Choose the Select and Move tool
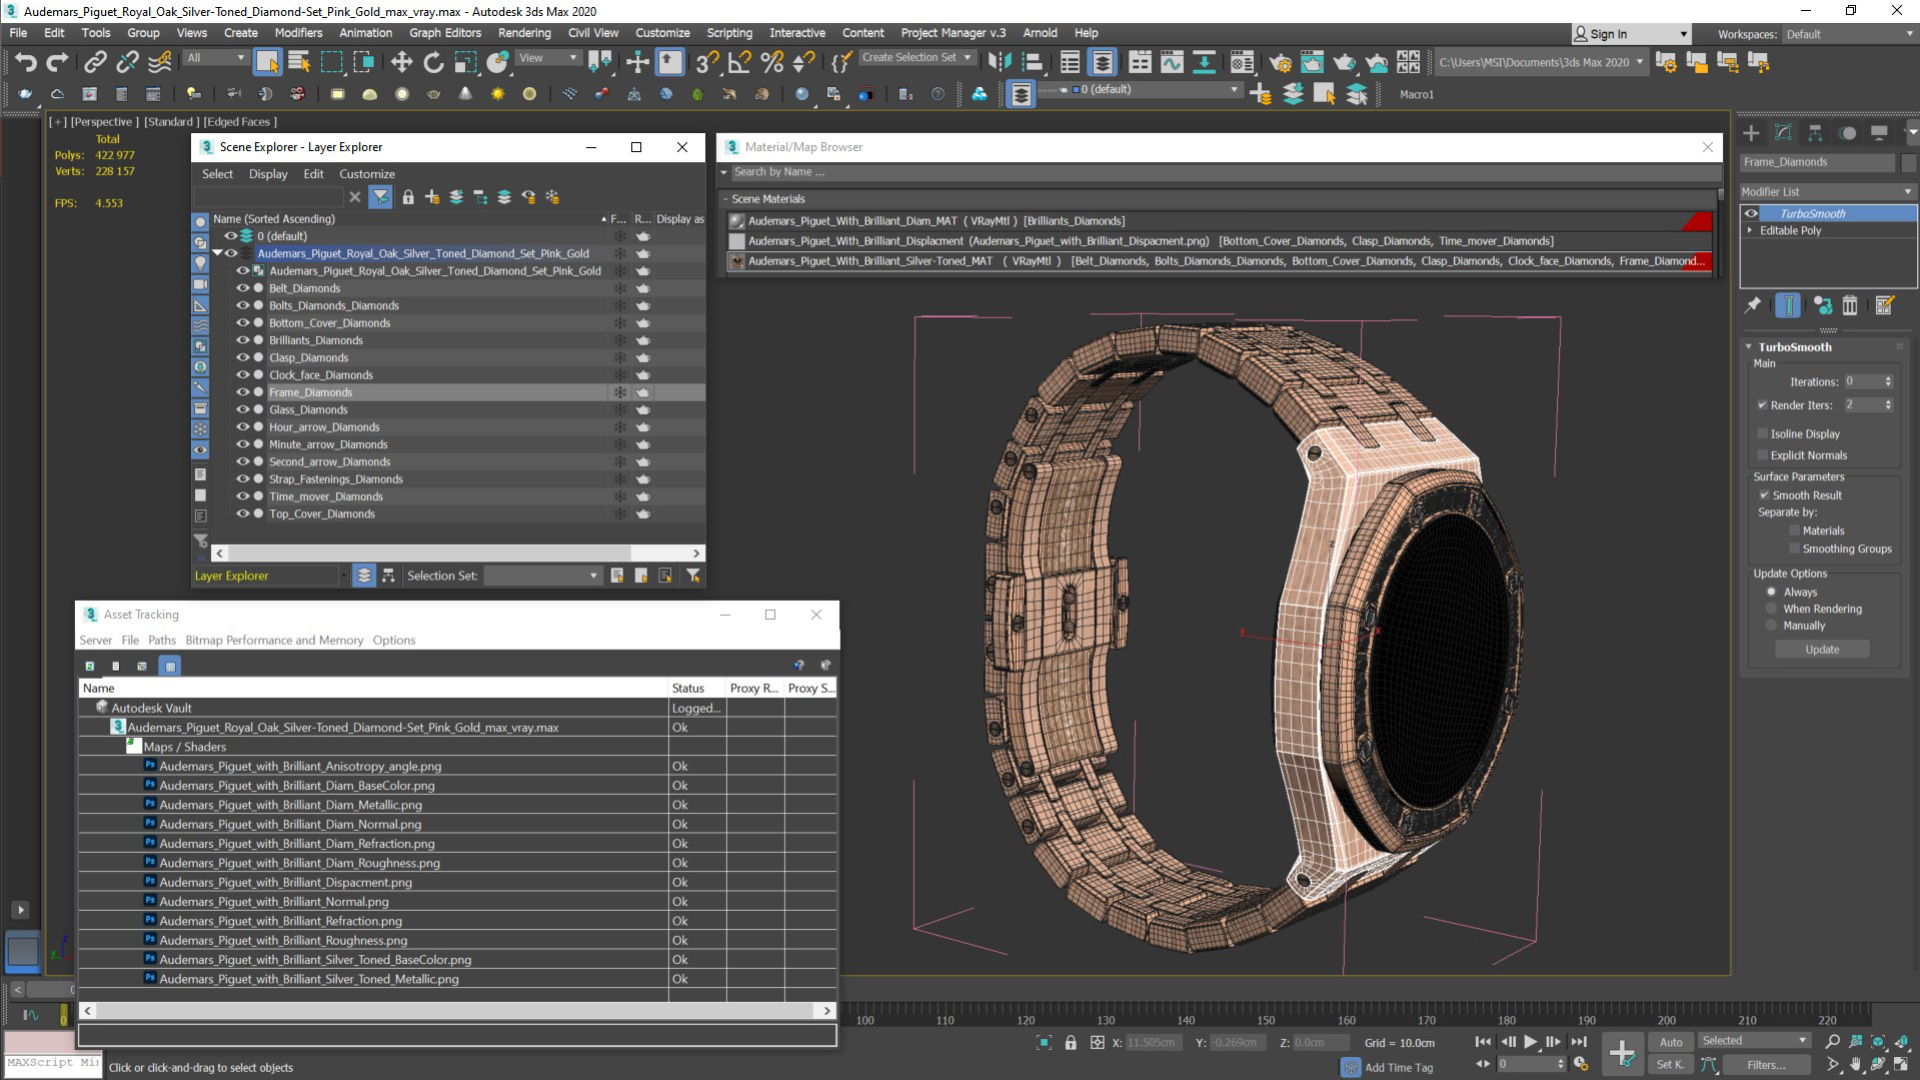 coord(401,63)
